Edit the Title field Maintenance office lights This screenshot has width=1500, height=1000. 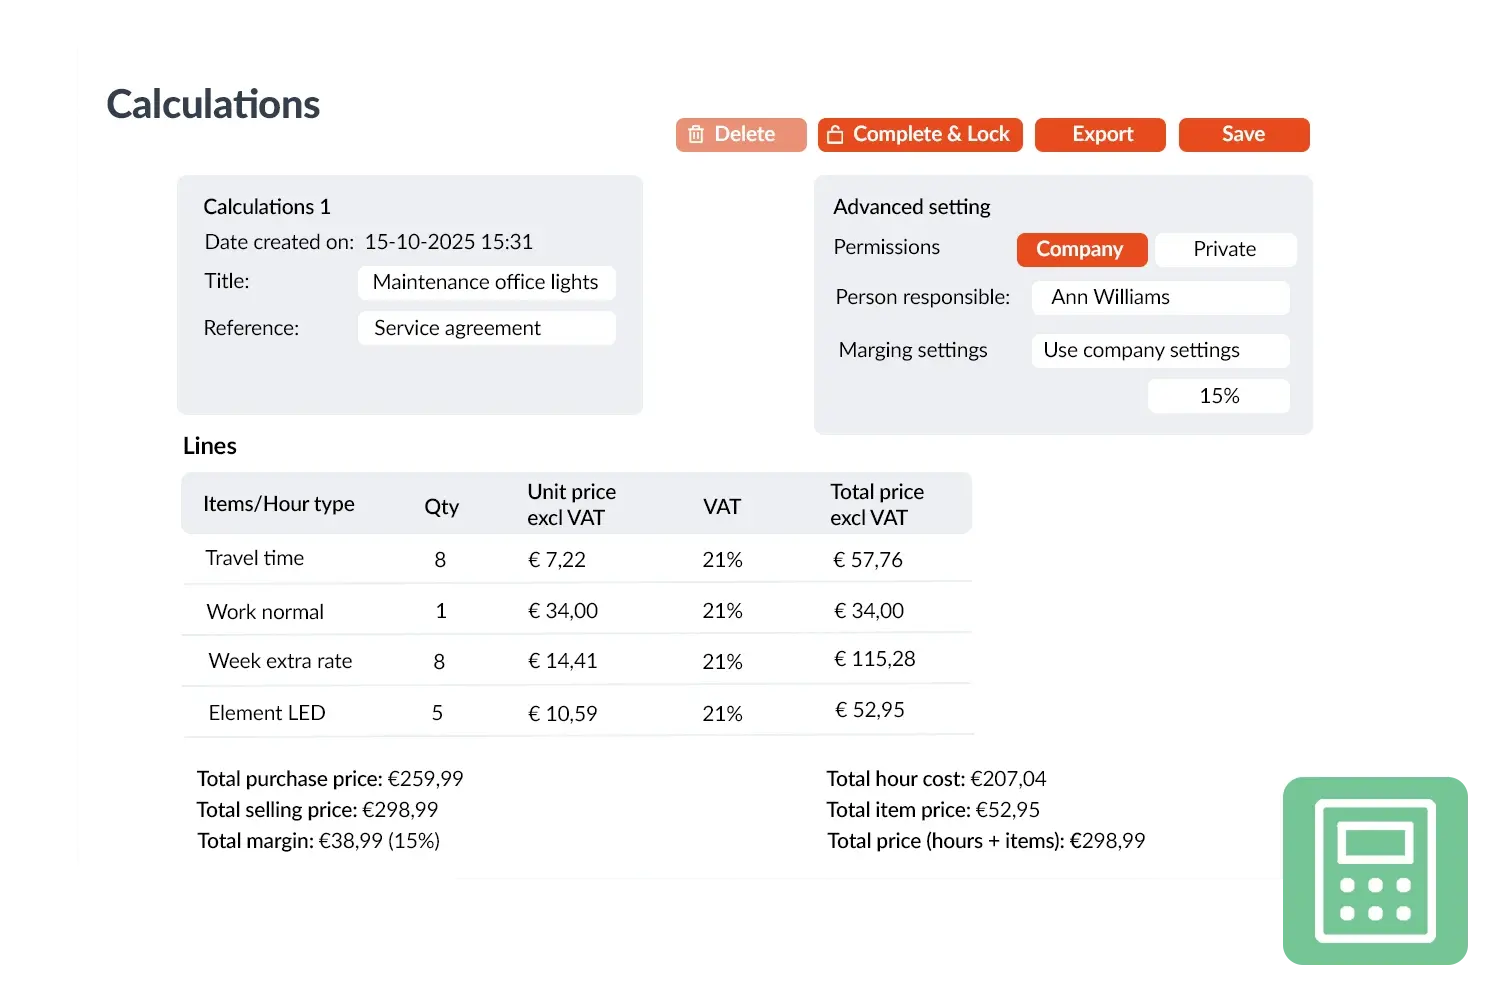coord(486,282)
